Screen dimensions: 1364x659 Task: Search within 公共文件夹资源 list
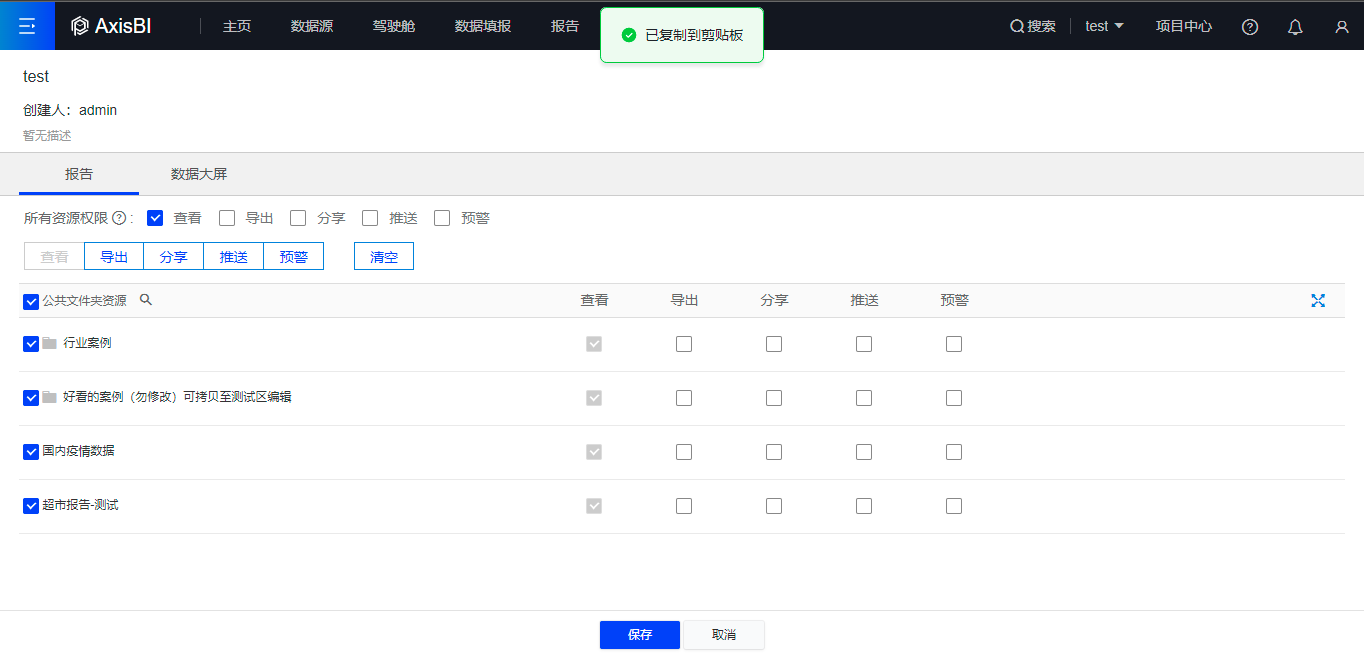point(146,299)
